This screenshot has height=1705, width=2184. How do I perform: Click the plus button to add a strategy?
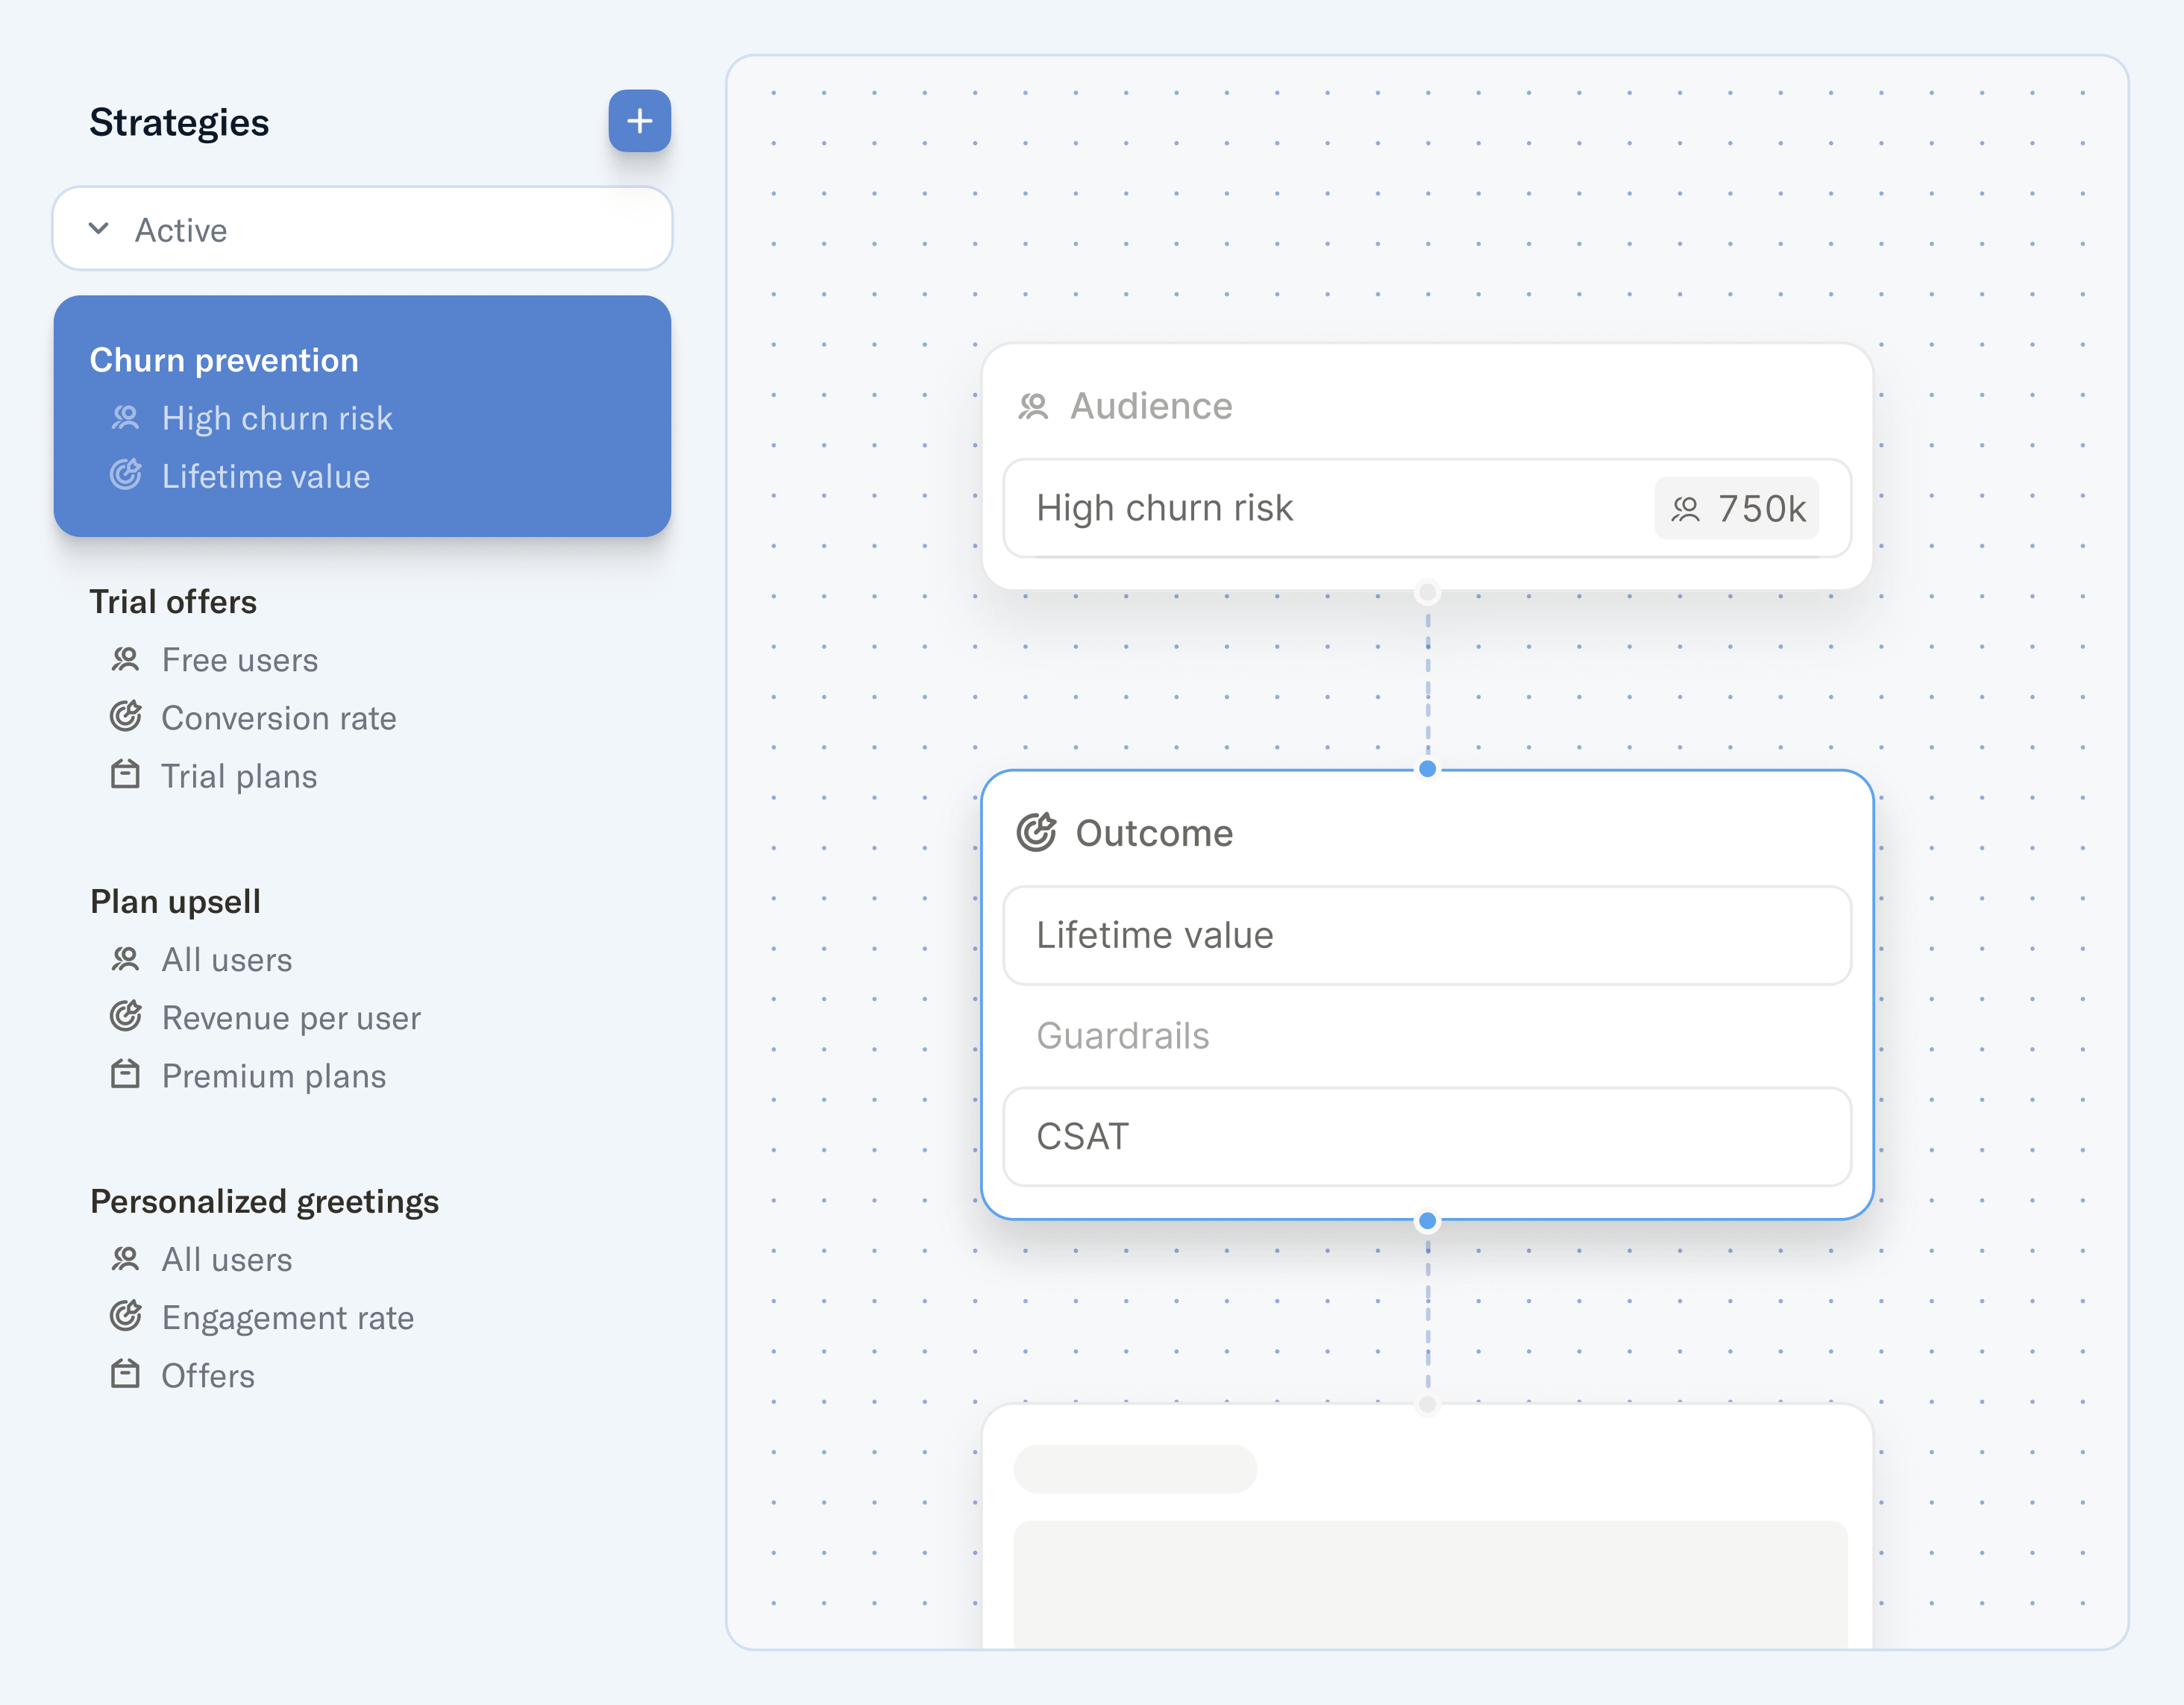pos(639,121)
